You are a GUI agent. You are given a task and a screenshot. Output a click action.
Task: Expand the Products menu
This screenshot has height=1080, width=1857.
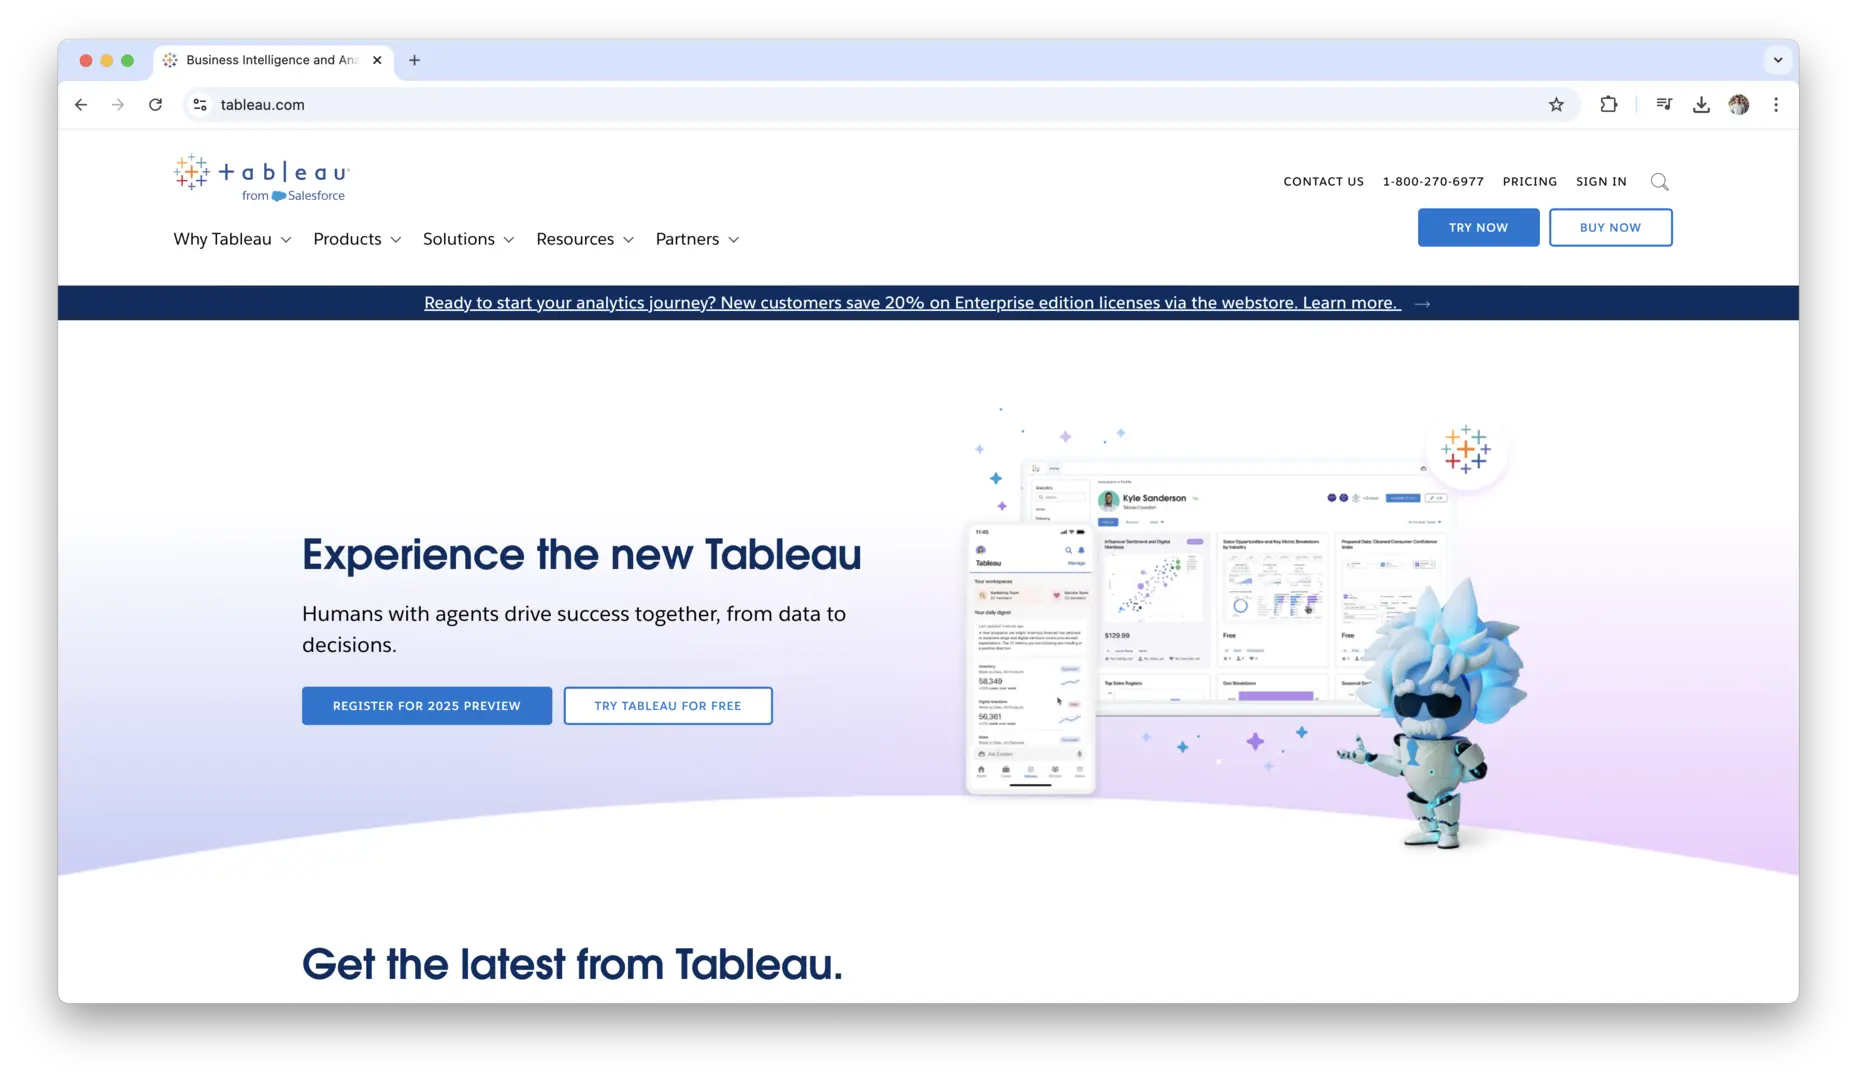tap(357, 239)
